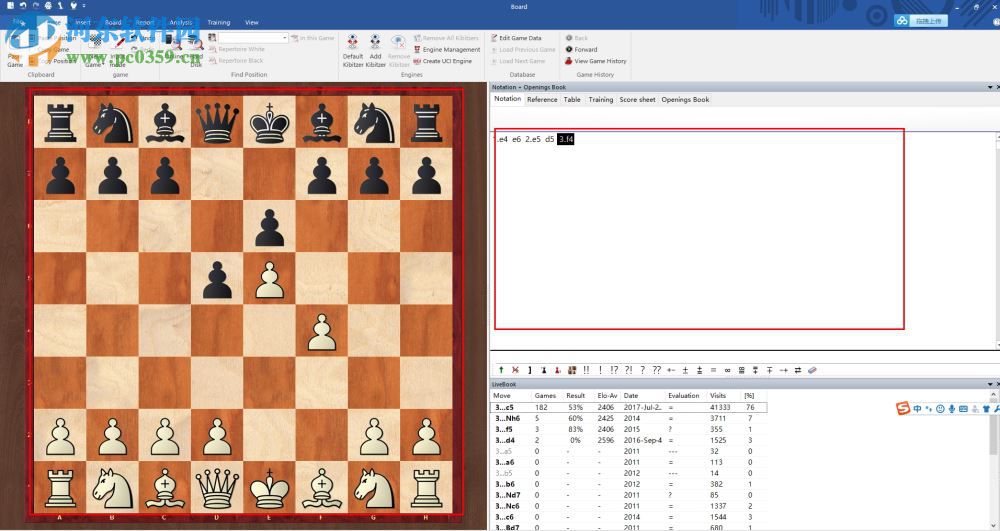Switch to the Training notation tab

coord(600,99)
